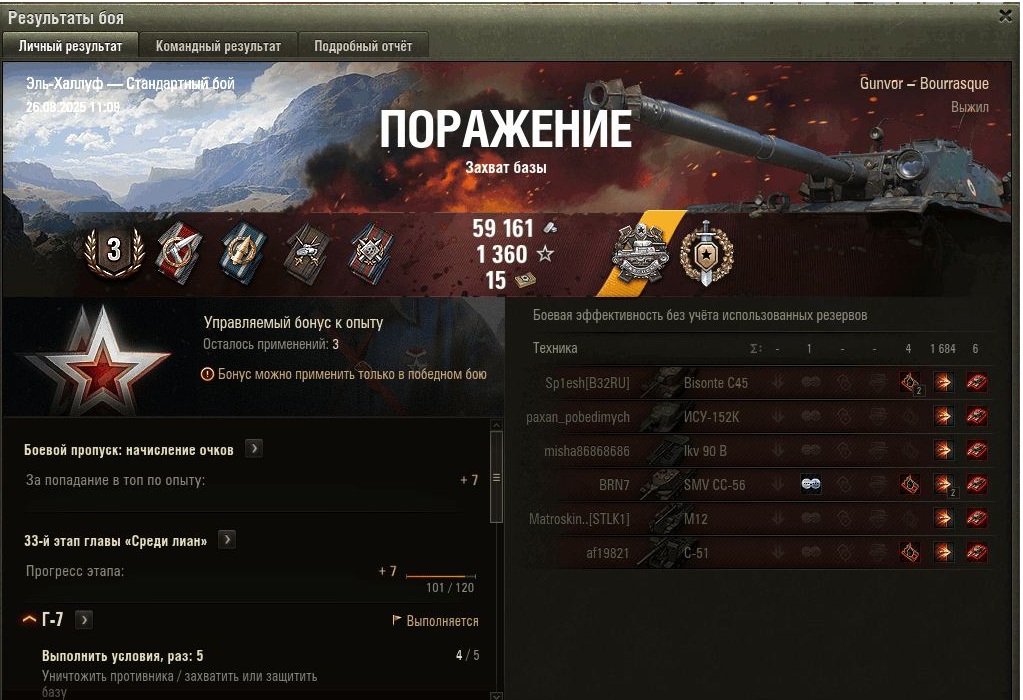Click the critical hit icon in Bisonte C45 row
This screenshot has width=1023, height=700.
[909, 382]
